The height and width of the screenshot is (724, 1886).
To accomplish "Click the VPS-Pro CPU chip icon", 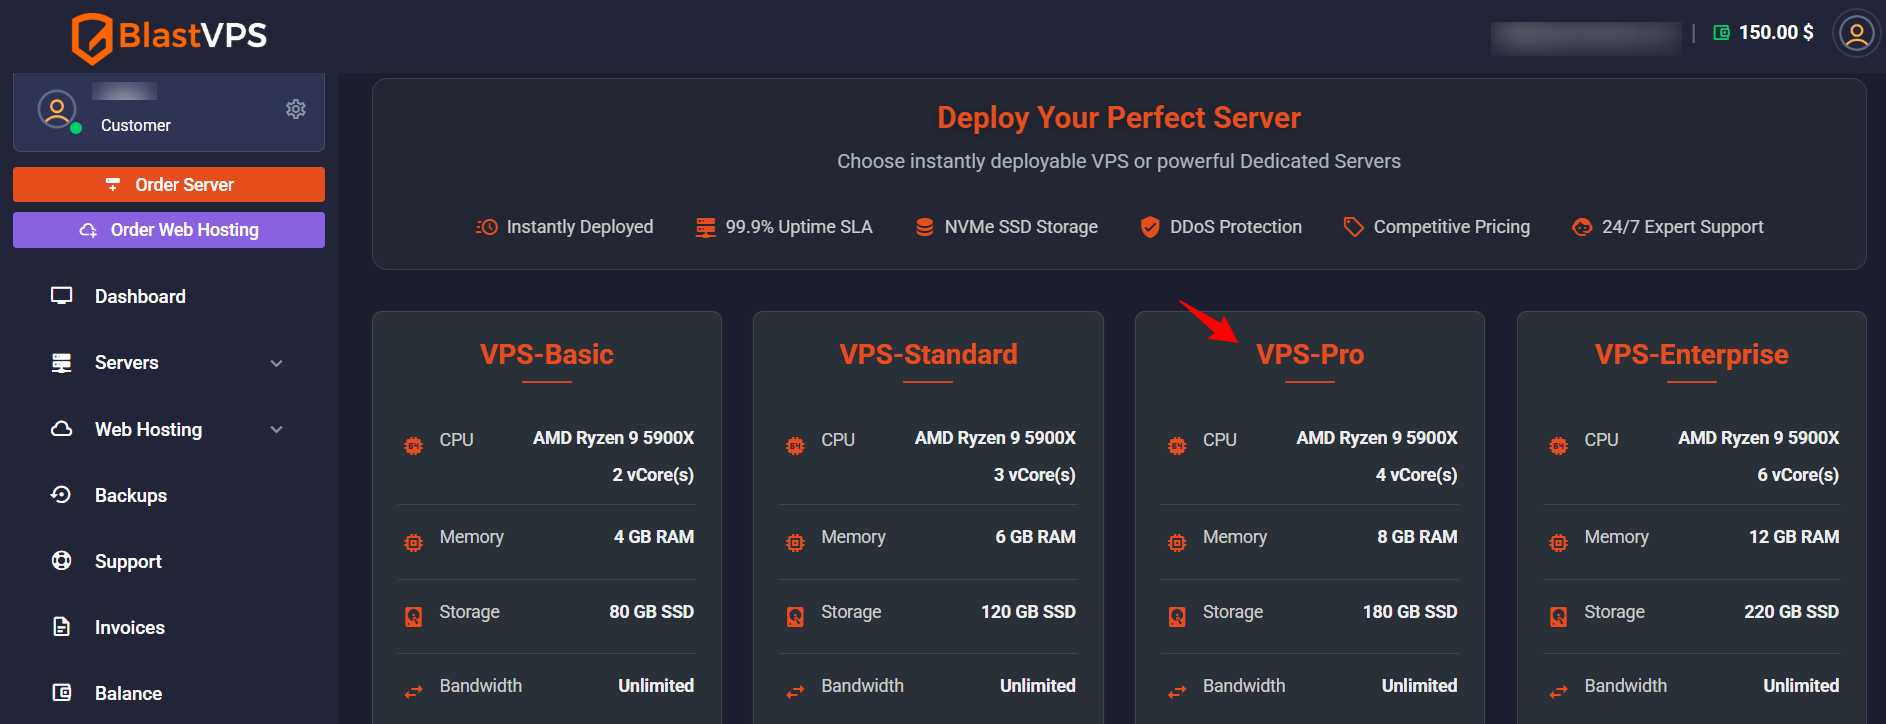I will point(1177,446).
